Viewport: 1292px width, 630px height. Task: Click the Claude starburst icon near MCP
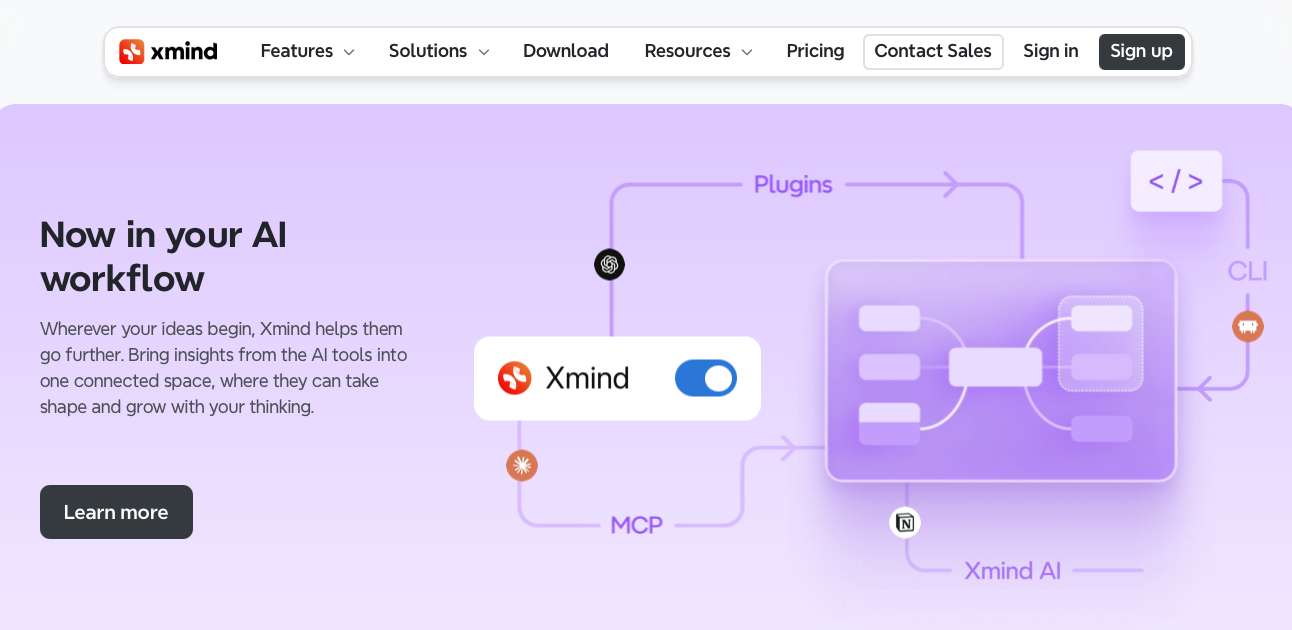522,465
